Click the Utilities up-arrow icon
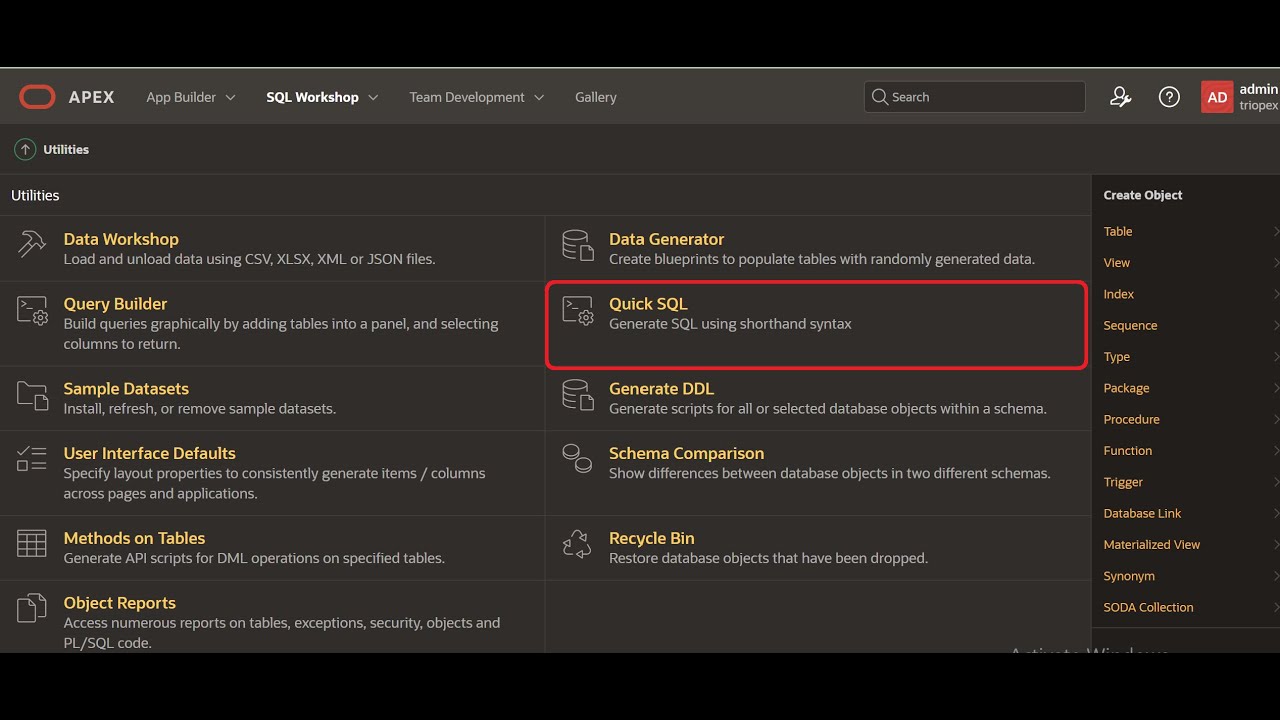Viewport: 1280px width, 720px height. coord(25,150)
